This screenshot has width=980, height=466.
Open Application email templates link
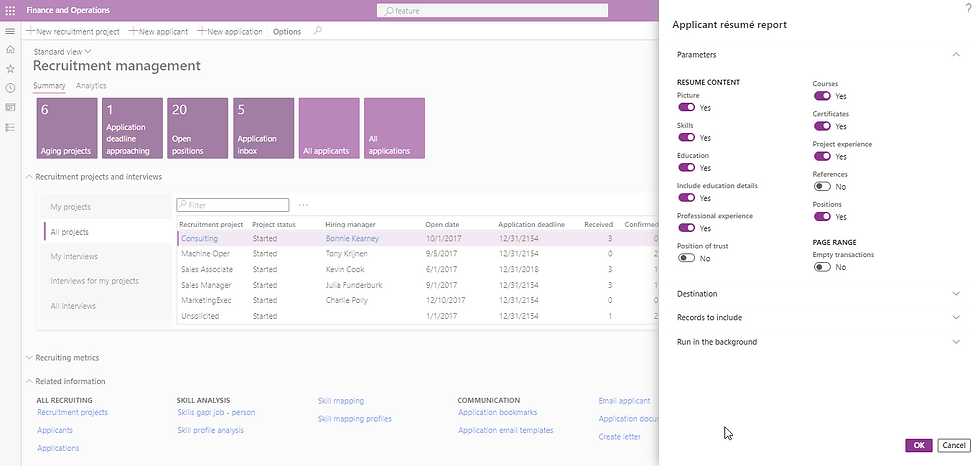click(x=506, y=430)
